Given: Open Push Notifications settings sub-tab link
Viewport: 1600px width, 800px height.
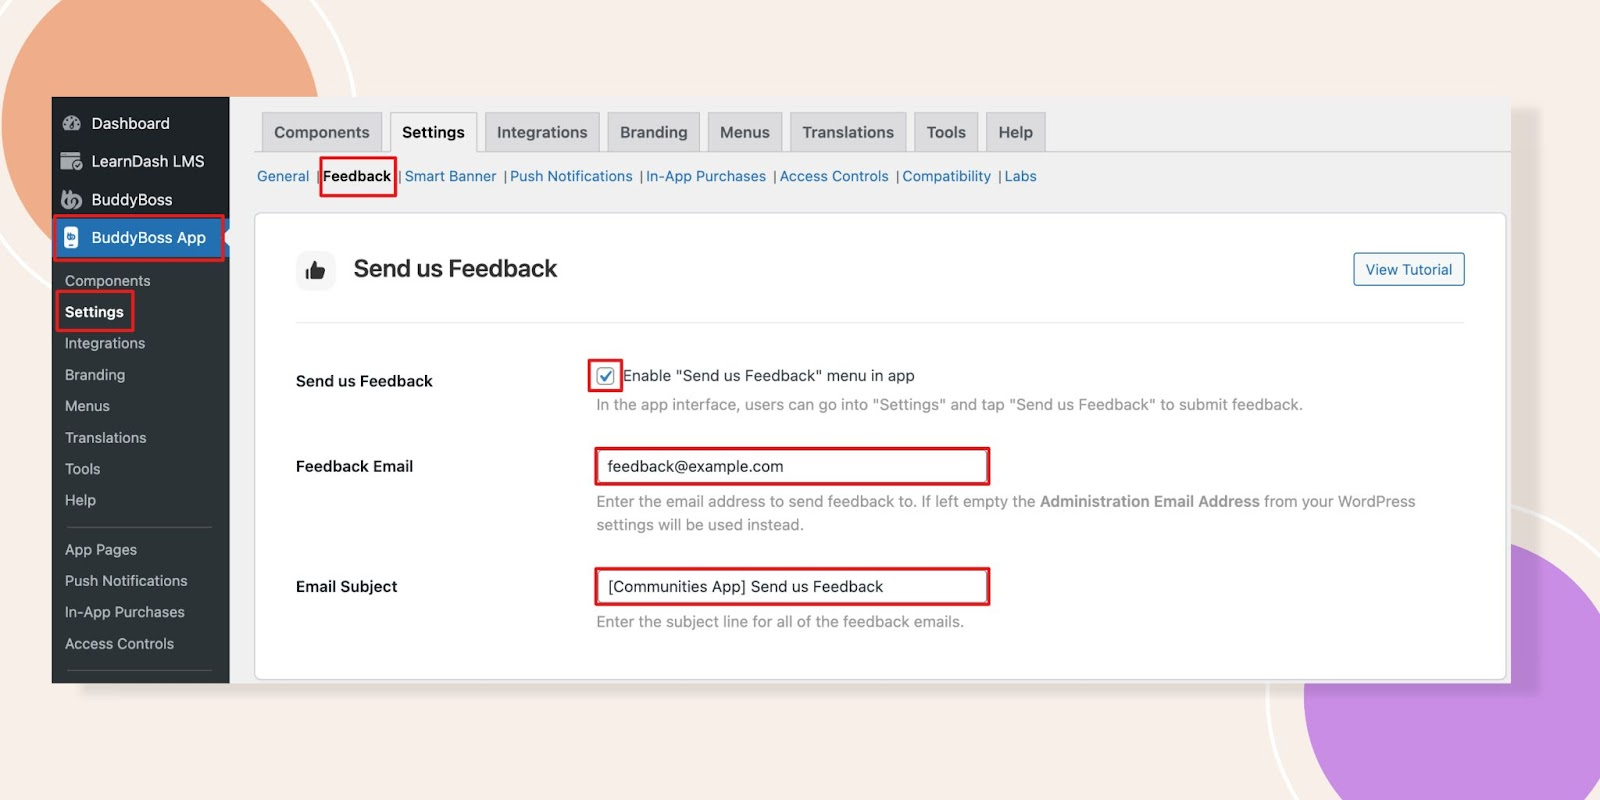Looking at the screenshot, I should click(571, 176).
